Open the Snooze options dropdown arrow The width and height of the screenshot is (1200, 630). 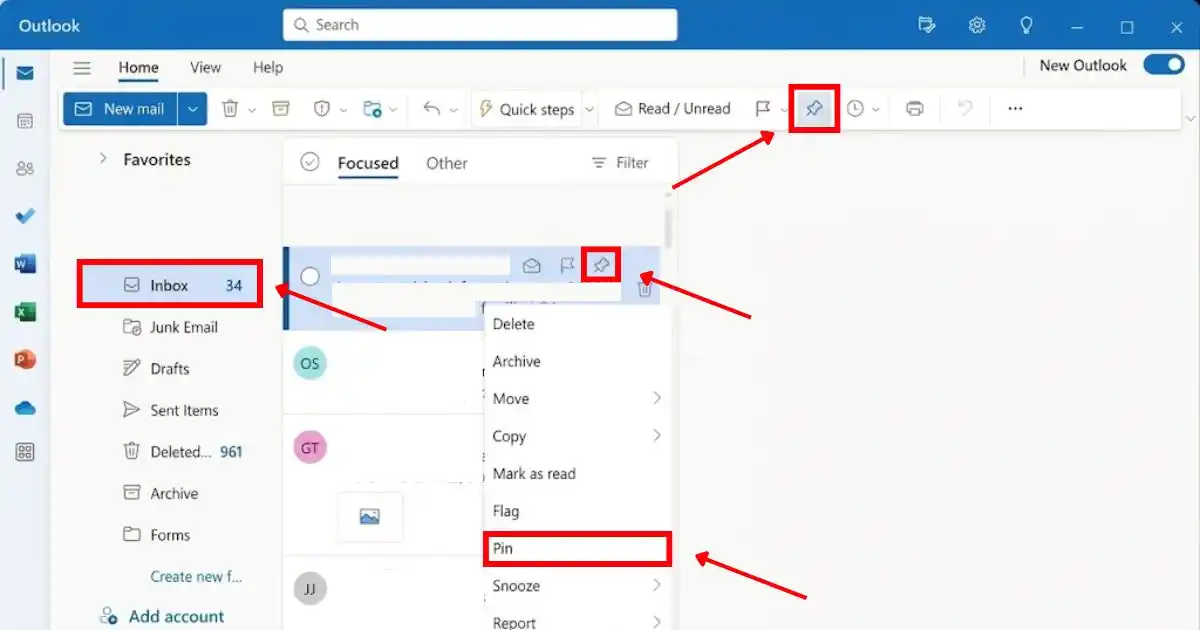click(877, 110)
